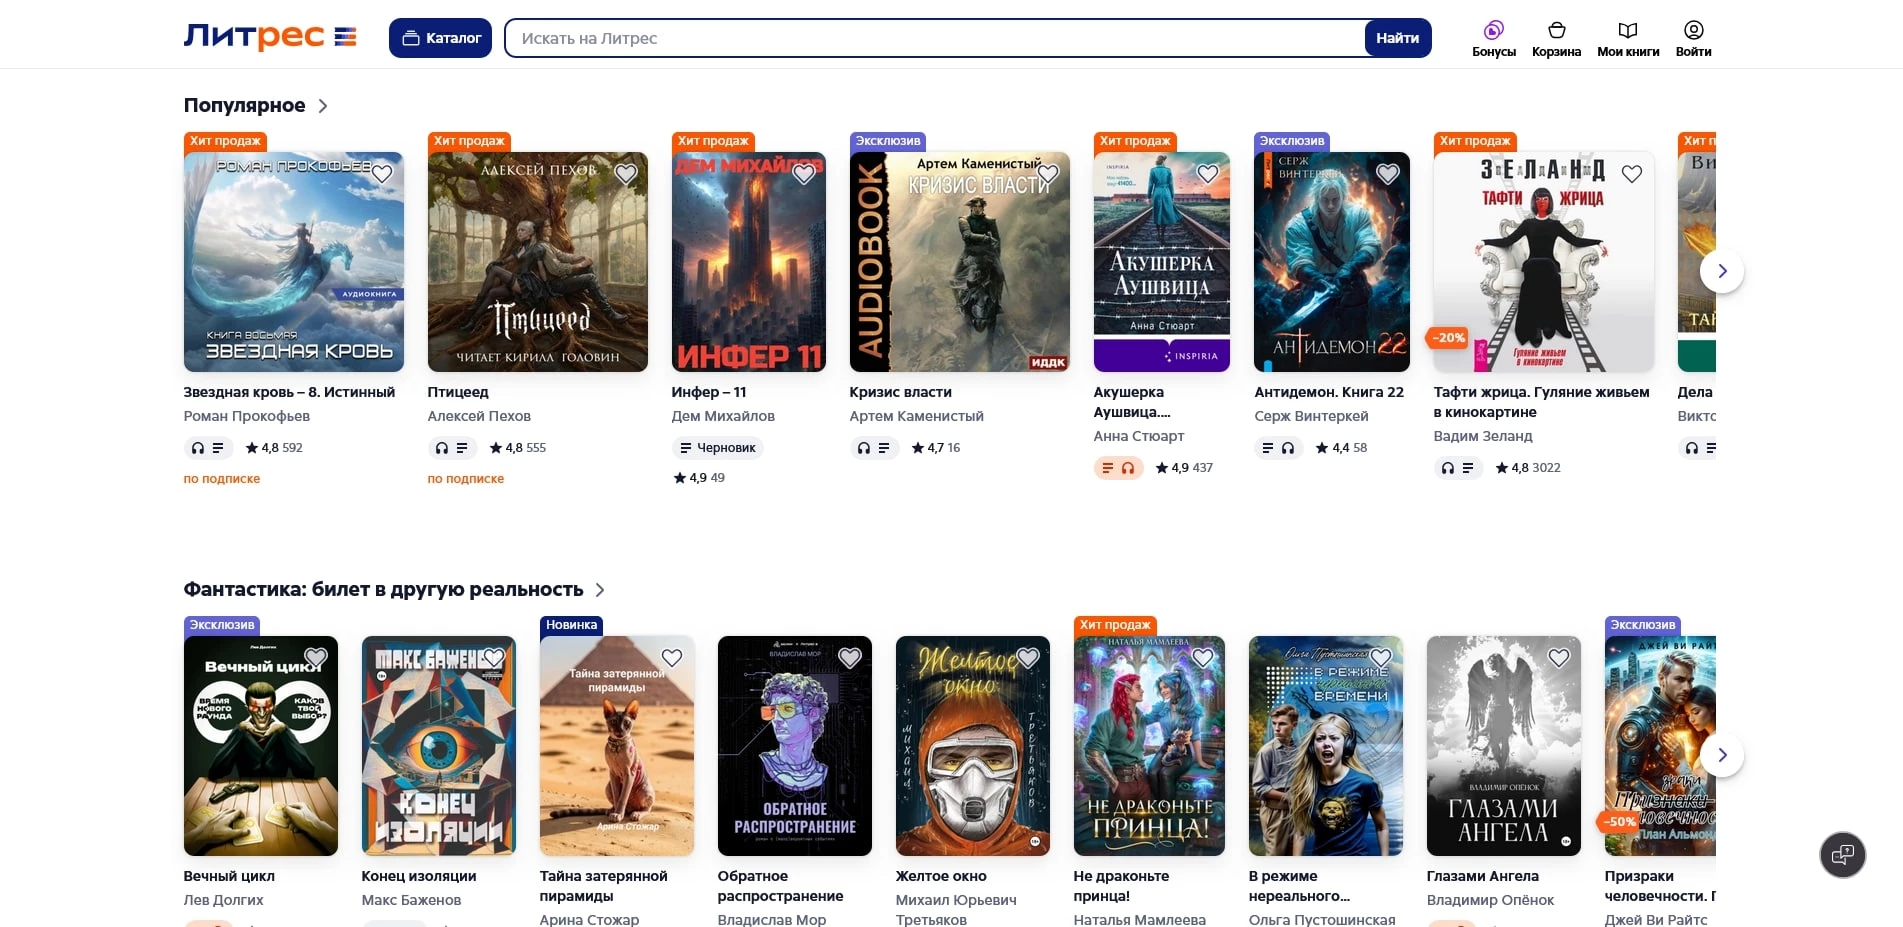Add Инфер – 11 to favorites via heart
Screen dimensions: 1903x927
coord(804,174)
